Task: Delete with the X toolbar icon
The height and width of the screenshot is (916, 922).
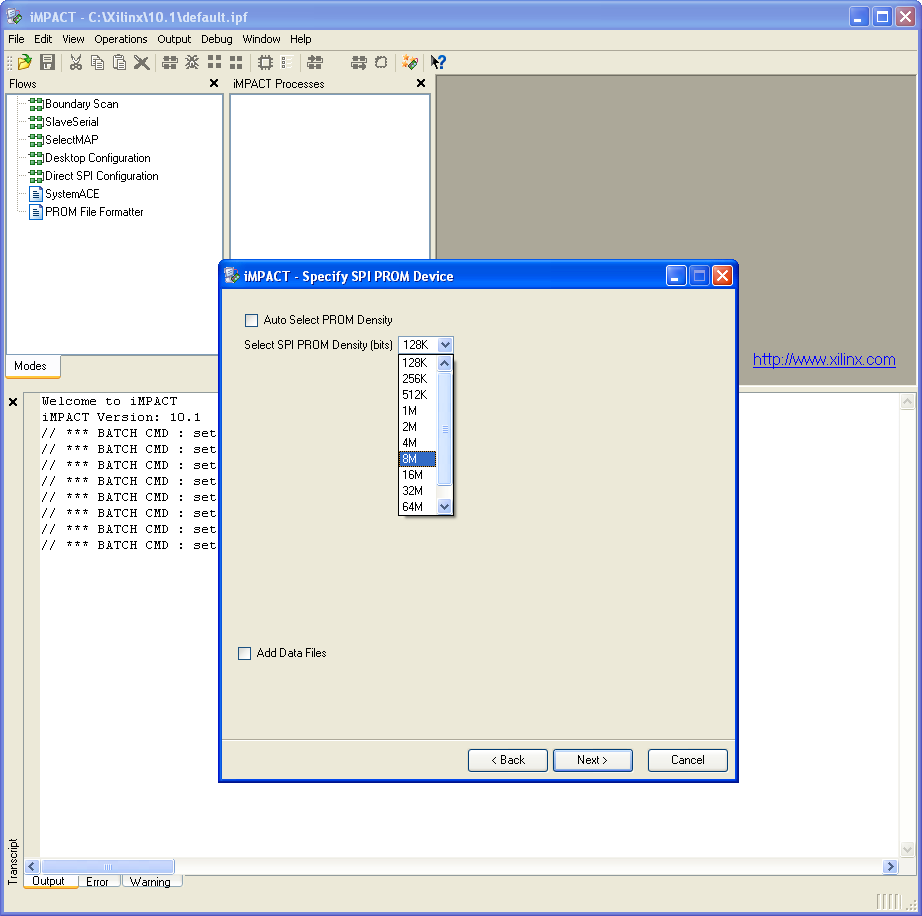Action: point(141,62)
